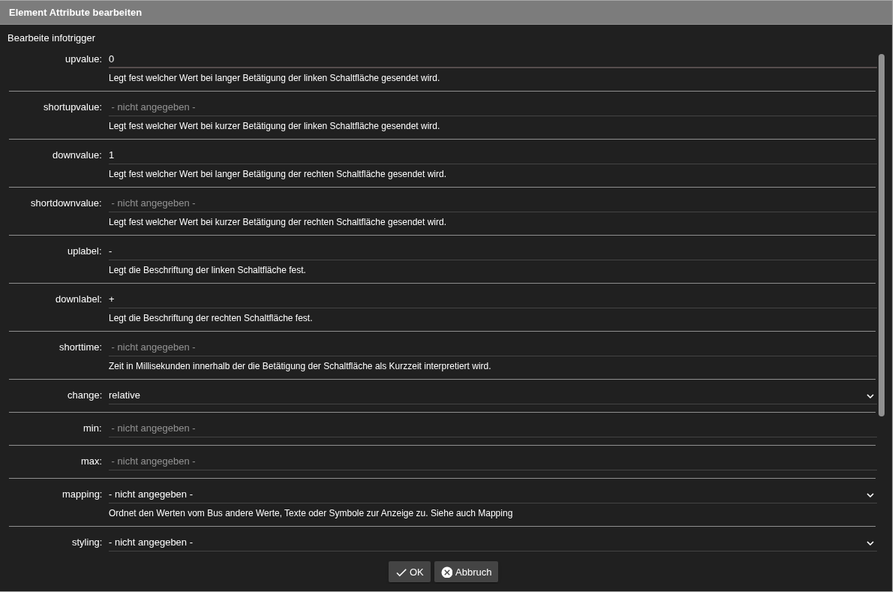This screenshot has width=893, height=592.
Task: Click the description under the shortdownvalue field
Action: click(277, 222)
